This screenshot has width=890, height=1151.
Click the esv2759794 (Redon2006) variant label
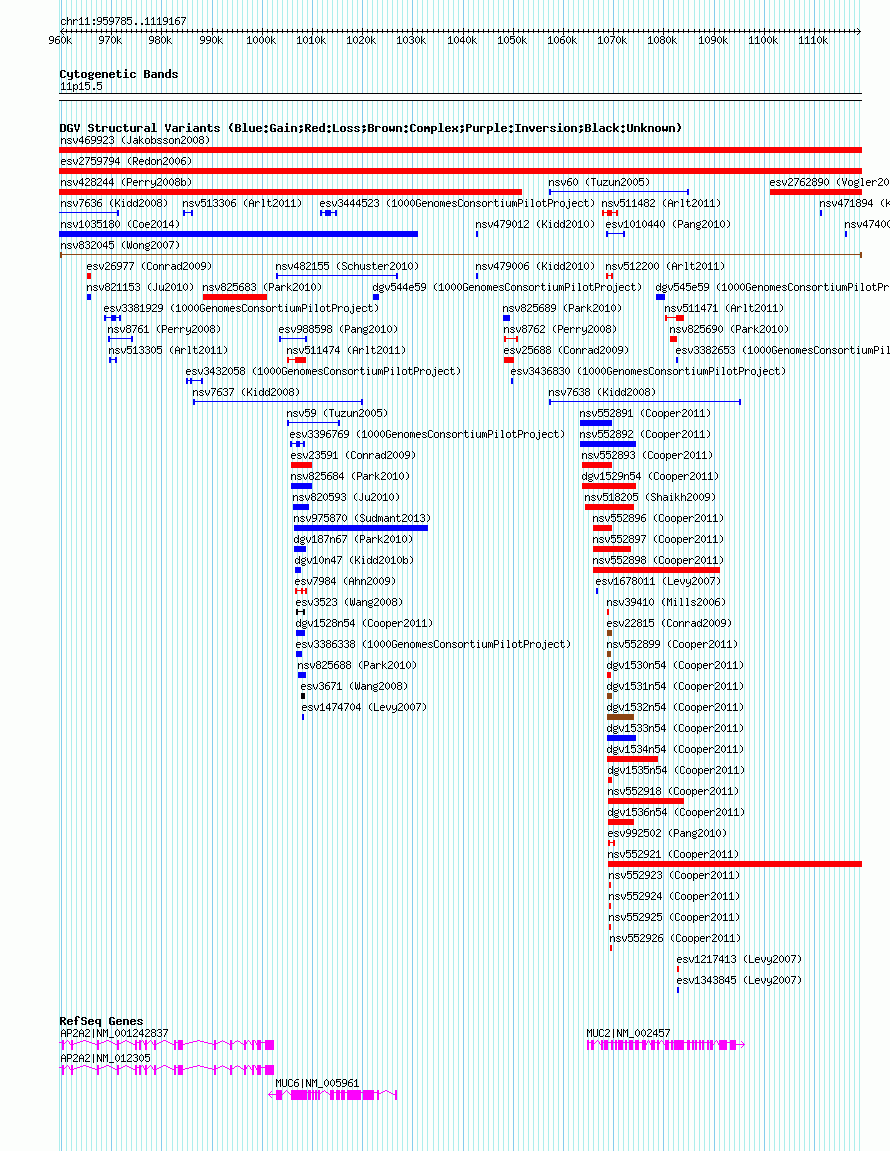[x=126, y=161]
